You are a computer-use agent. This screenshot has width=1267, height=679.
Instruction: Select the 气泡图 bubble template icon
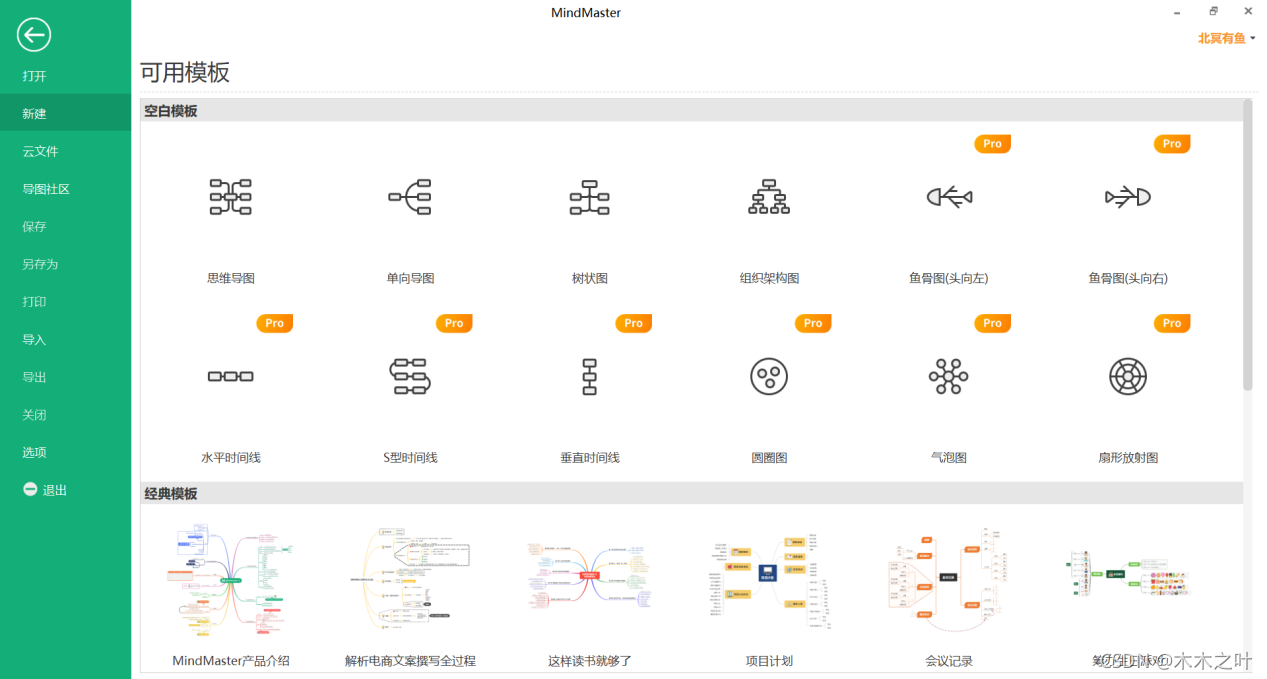pyautogui.click(x=949, y=376)
